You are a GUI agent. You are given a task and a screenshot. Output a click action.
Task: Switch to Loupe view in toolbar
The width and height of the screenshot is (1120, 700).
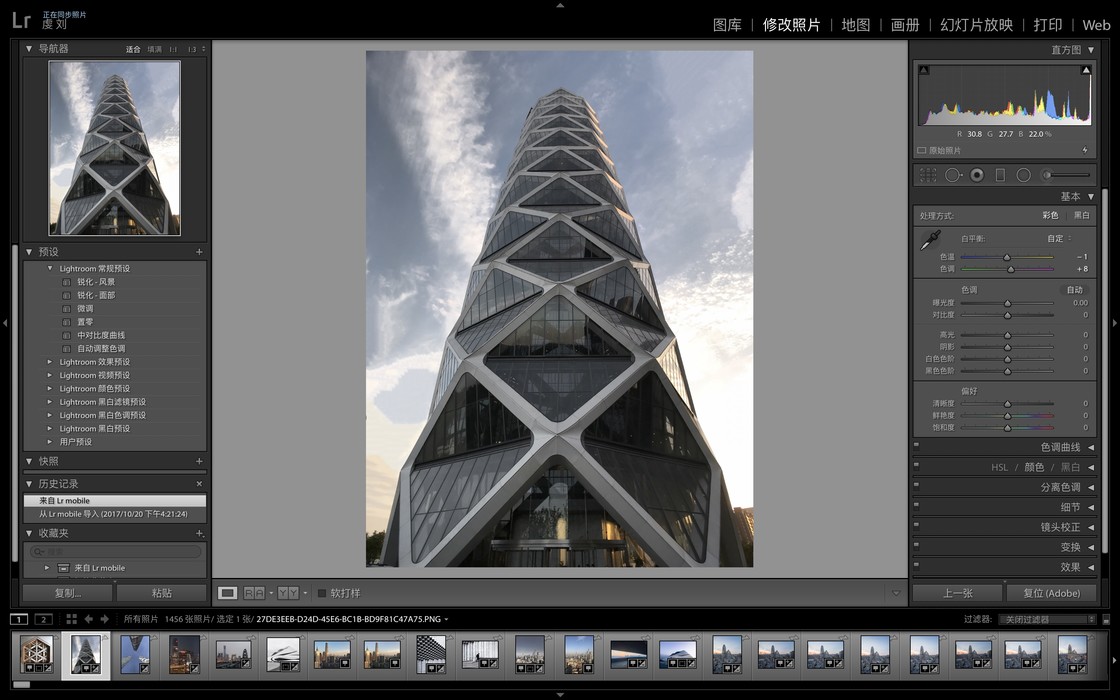228,593
